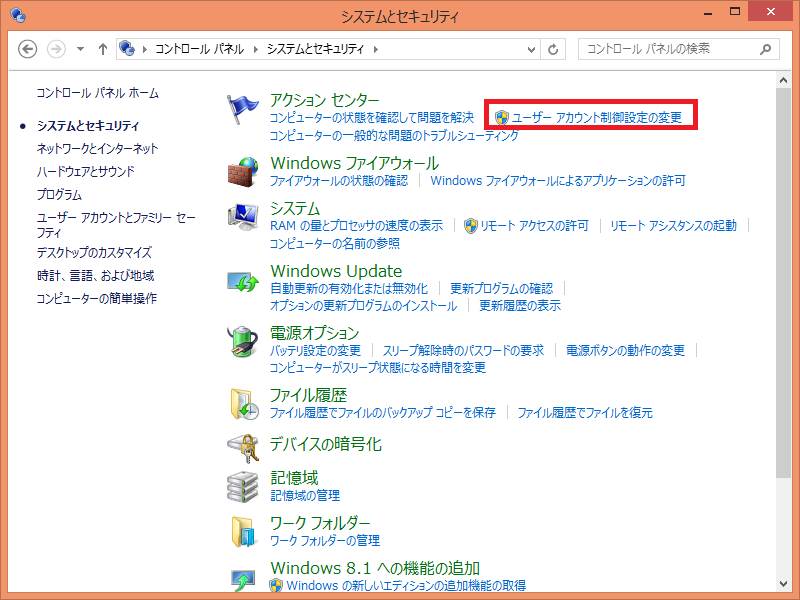Click the Back arrow navigation button
This screenshot has height=600, width=800.
click(28, 49)
